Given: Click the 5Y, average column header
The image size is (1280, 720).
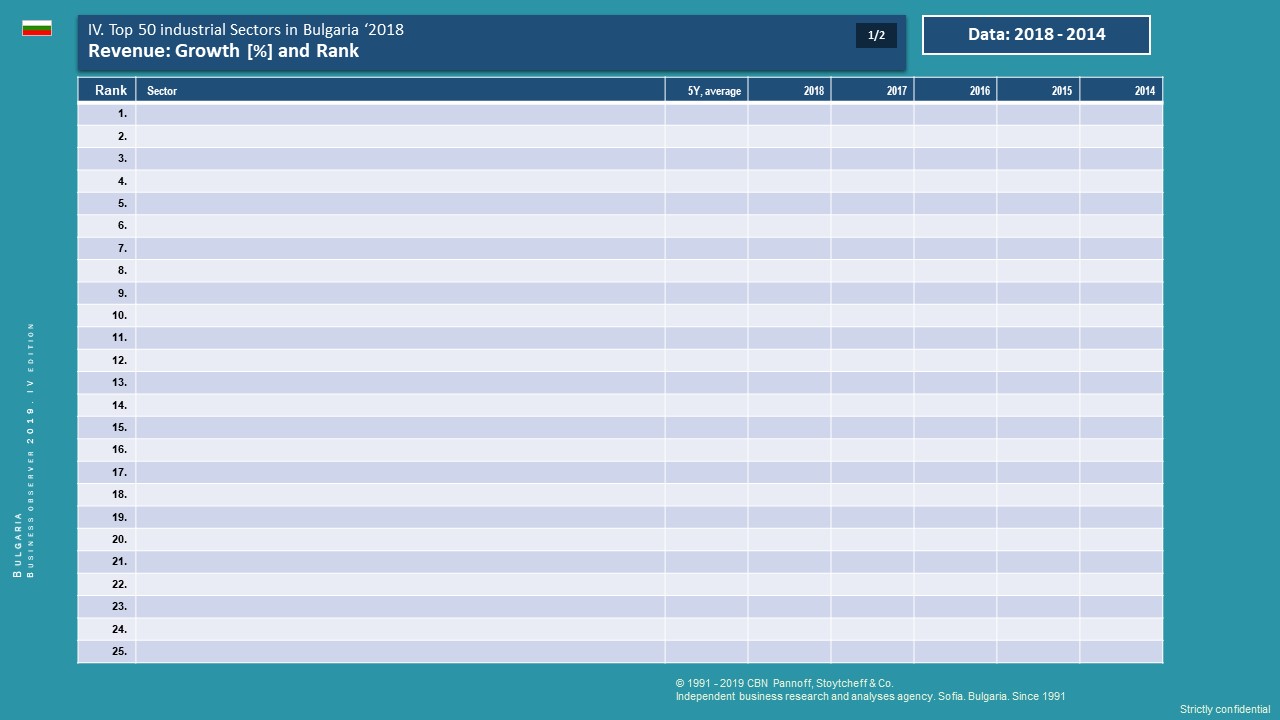Looking at the screenshot, I should tap(706, 90).
